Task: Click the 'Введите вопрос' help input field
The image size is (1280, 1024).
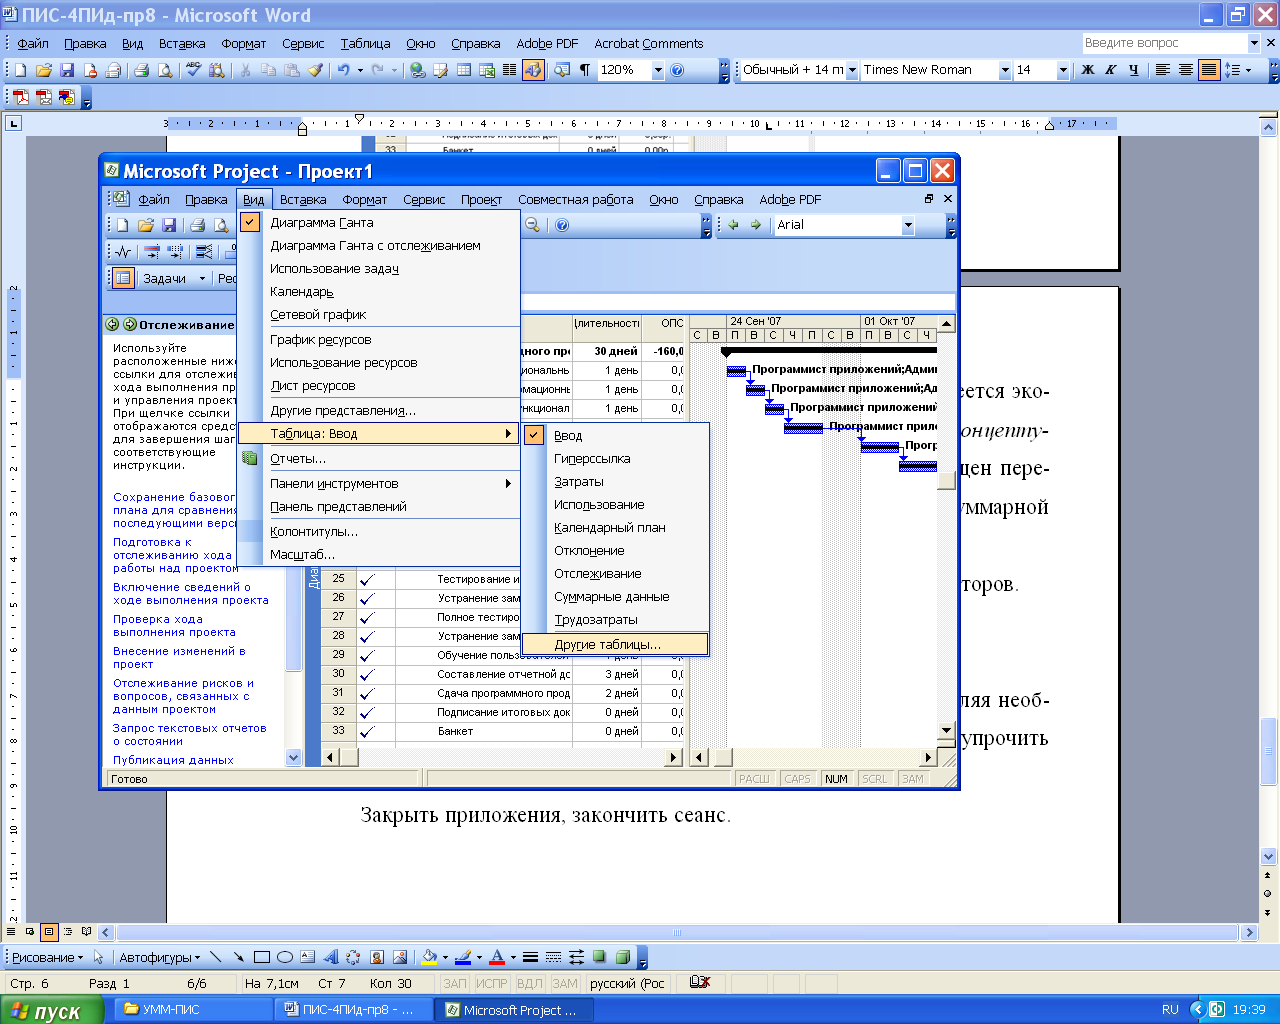Action: coord(1164,43)
